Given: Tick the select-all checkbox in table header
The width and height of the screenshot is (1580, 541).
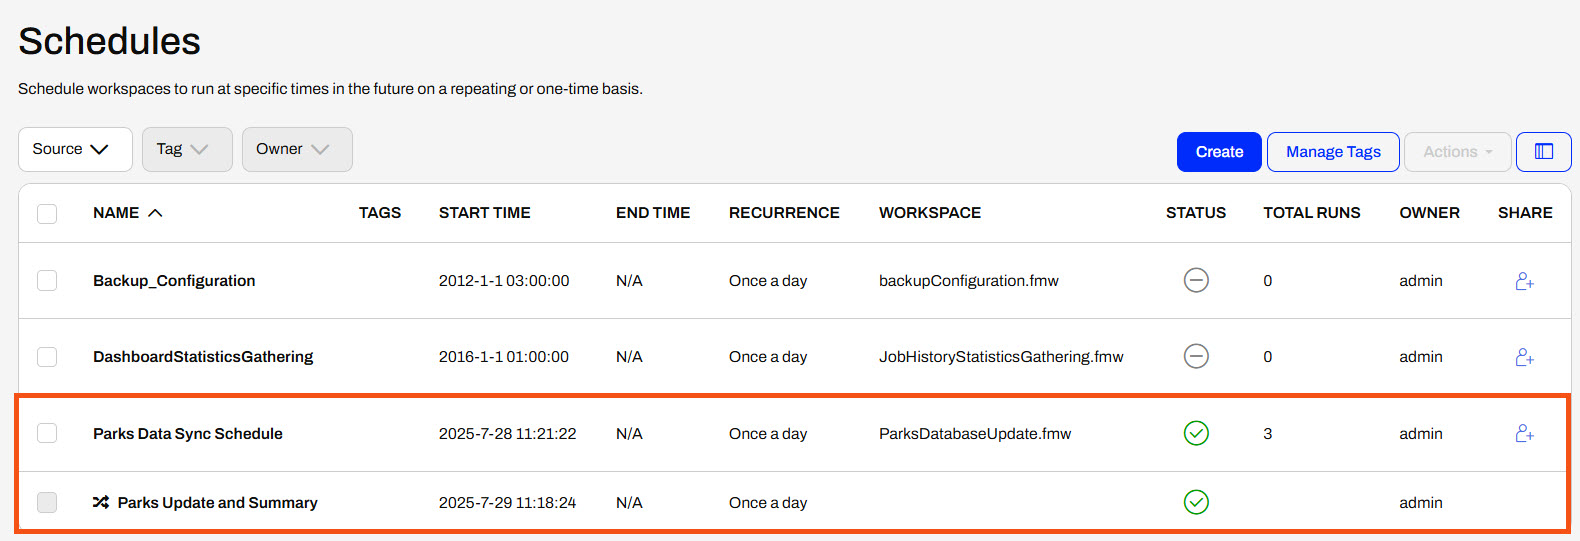Looking at the screenshot, I should point(47,213).
